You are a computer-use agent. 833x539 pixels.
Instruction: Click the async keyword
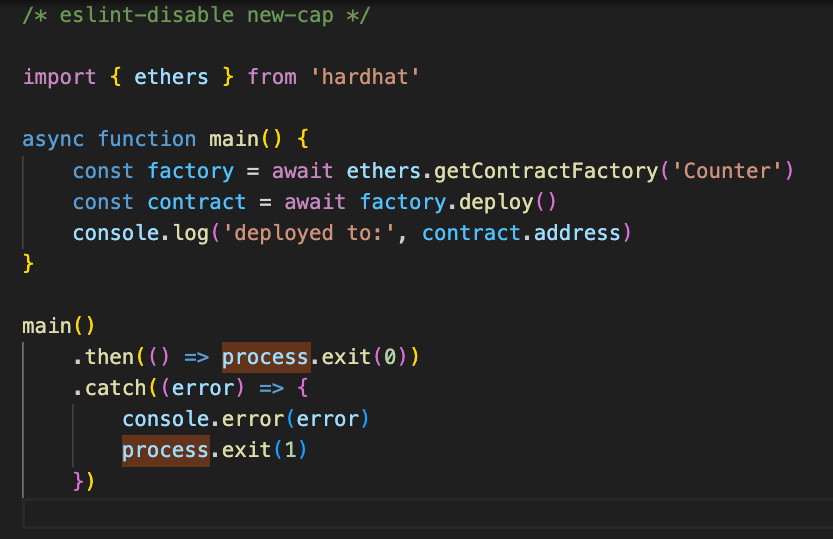pos(53,139)
